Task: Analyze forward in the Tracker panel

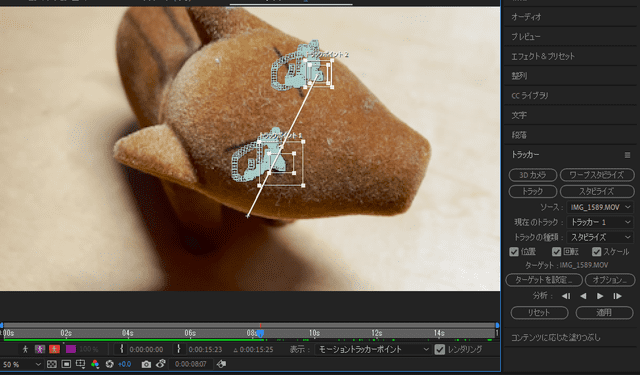Action: click(x=600, y=296)
